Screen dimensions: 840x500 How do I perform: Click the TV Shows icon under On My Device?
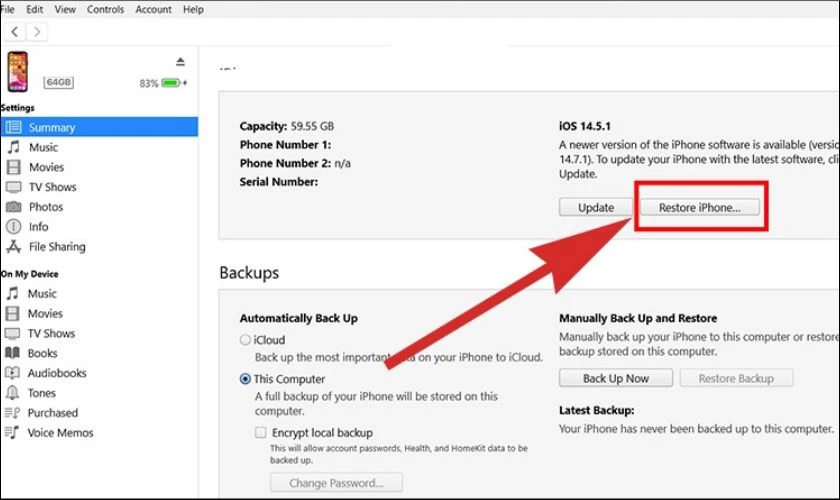(x=12, y=333)
